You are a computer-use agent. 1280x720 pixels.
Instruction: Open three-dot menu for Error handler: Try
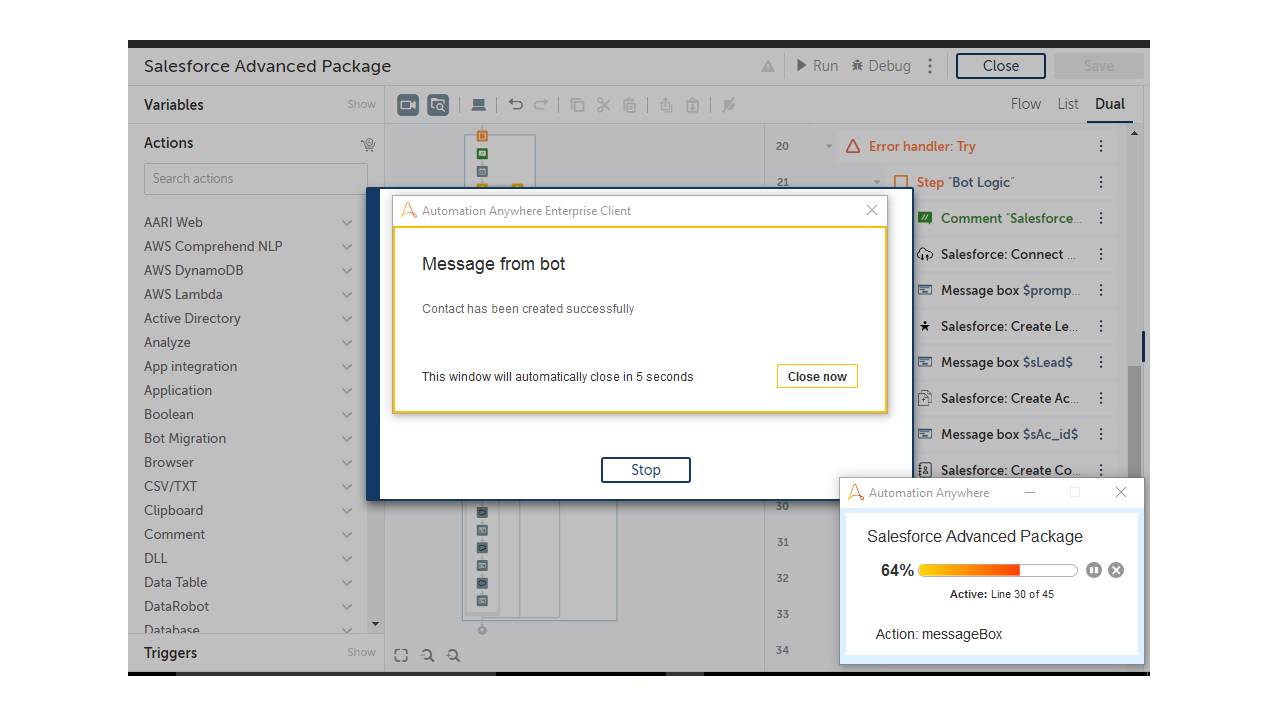point(1101,146)
